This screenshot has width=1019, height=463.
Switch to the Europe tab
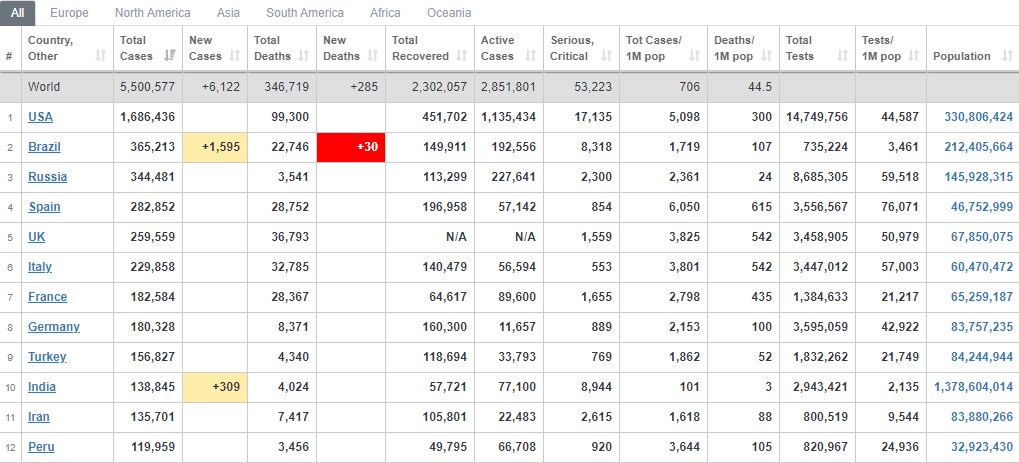click(69, 12)
